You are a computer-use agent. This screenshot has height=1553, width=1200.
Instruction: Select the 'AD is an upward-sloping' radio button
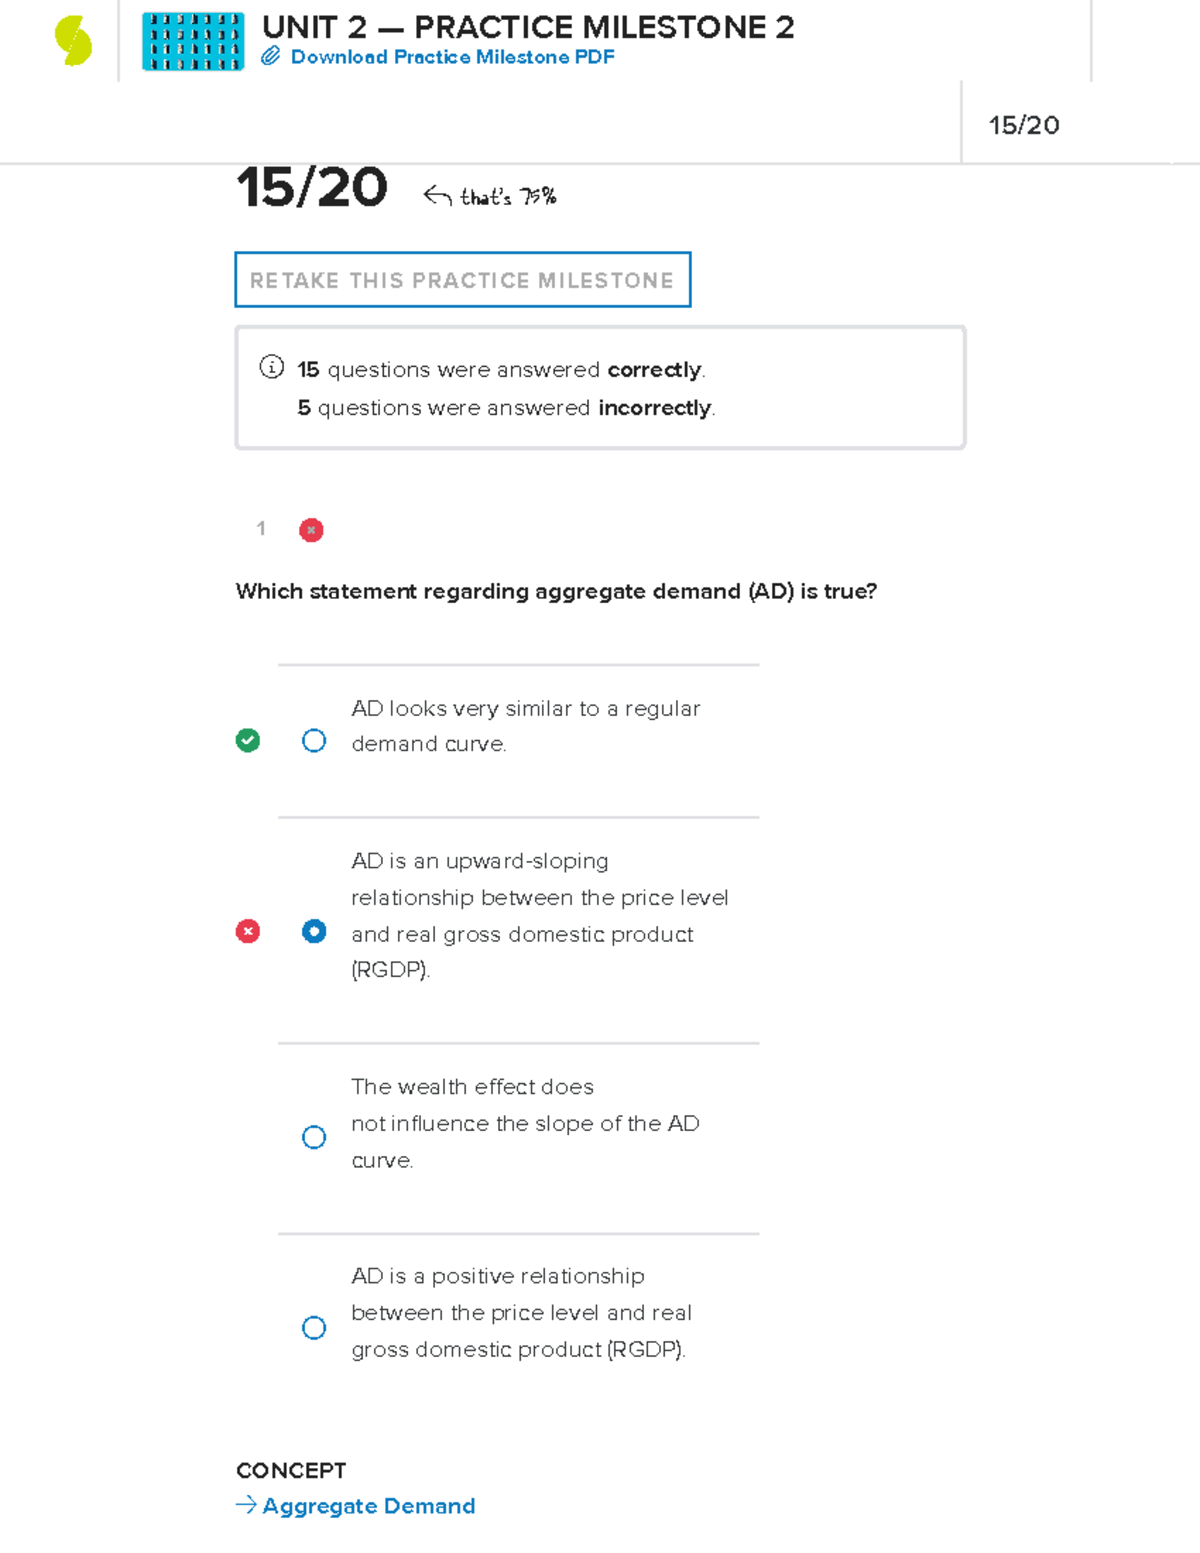(x=314, y=931)
